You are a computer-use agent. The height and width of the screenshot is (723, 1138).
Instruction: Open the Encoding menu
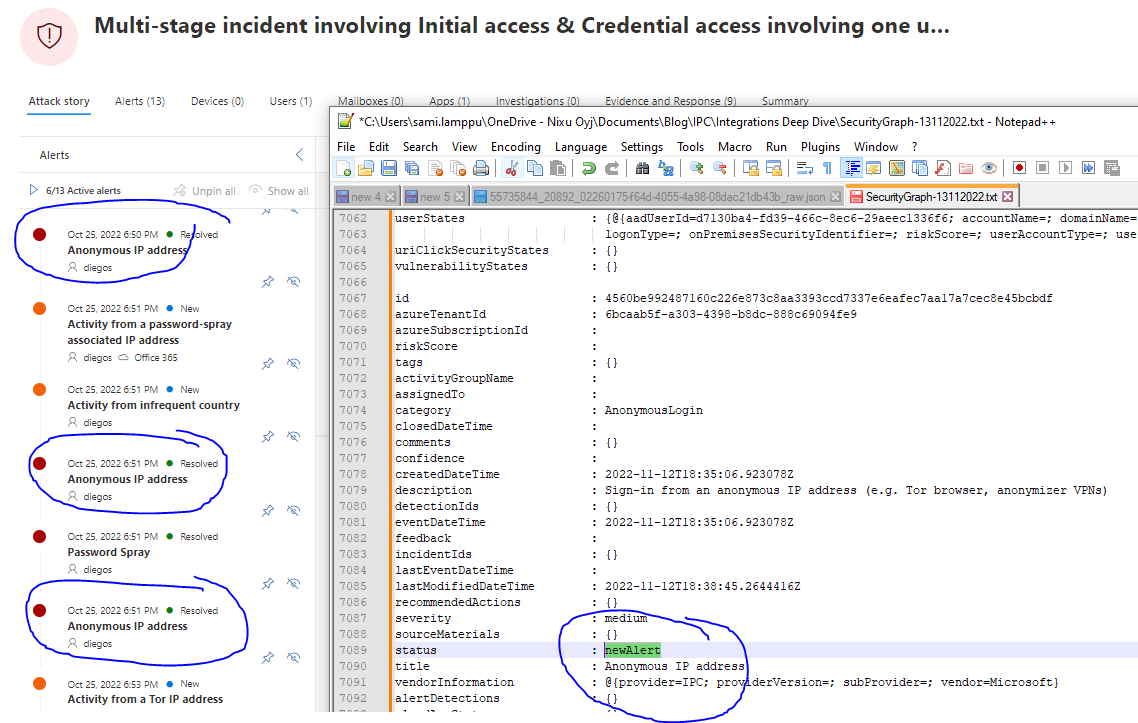click(x=516, y=146)
